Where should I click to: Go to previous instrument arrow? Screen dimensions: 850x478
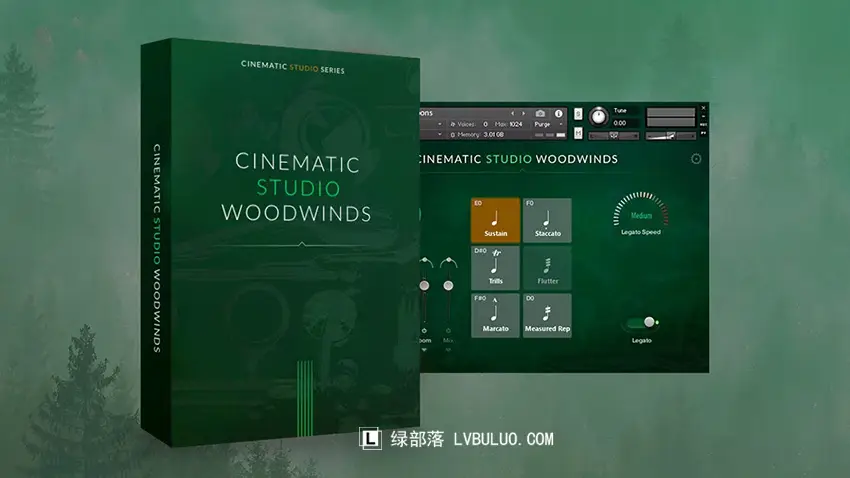pos(512,113)
